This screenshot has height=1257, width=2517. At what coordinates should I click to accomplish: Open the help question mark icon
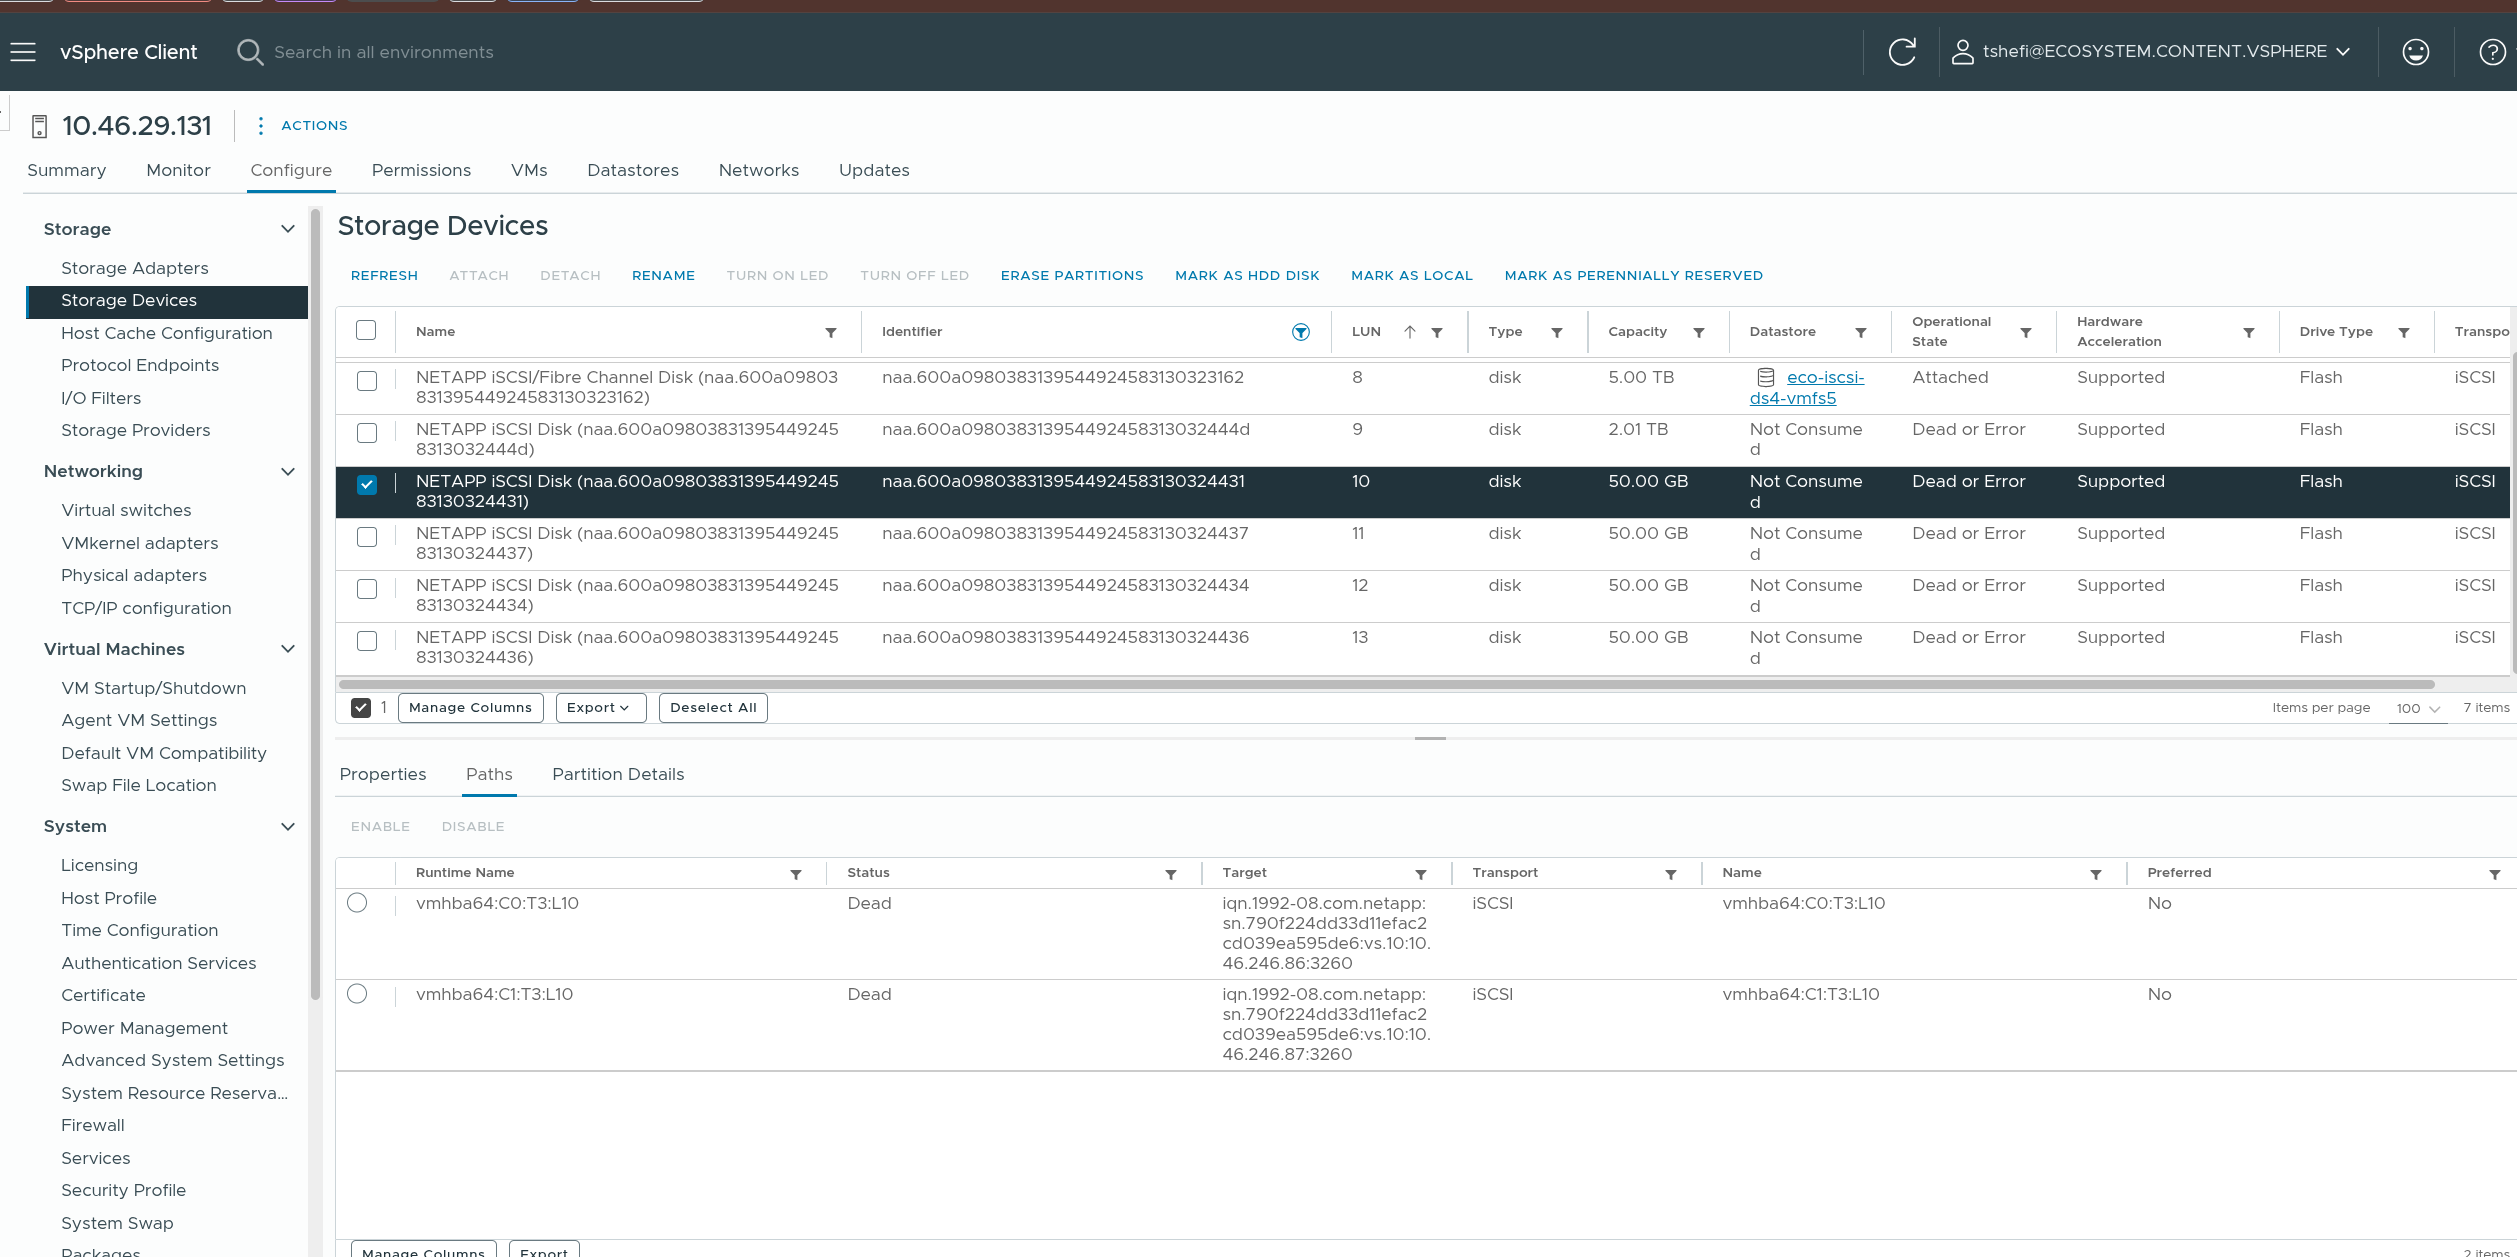pos(2491,52)
